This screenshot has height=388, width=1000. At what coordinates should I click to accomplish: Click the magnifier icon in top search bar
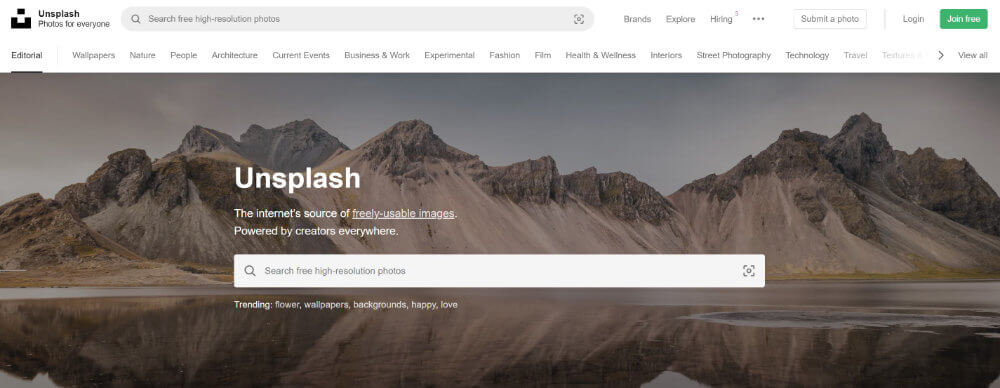pyautogui.click(x=136, y=19)
